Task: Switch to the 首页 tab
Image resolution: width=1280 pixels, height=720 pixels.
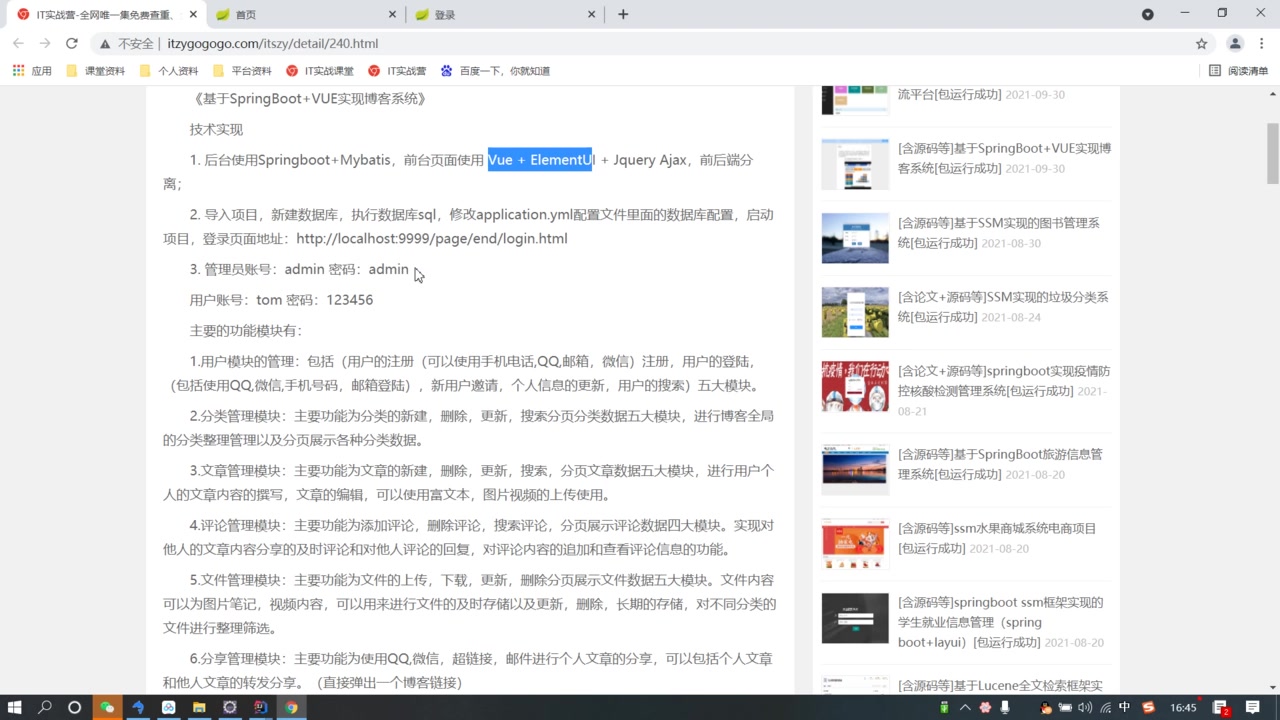Action: click(x=305, y=14)
